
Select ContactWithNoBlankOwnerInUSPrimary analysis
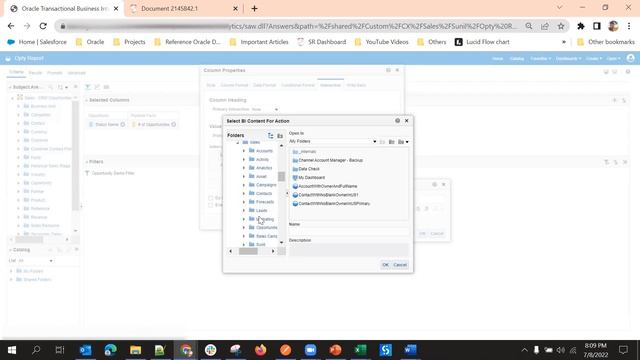pyautogui.click(x=331, y=203)
